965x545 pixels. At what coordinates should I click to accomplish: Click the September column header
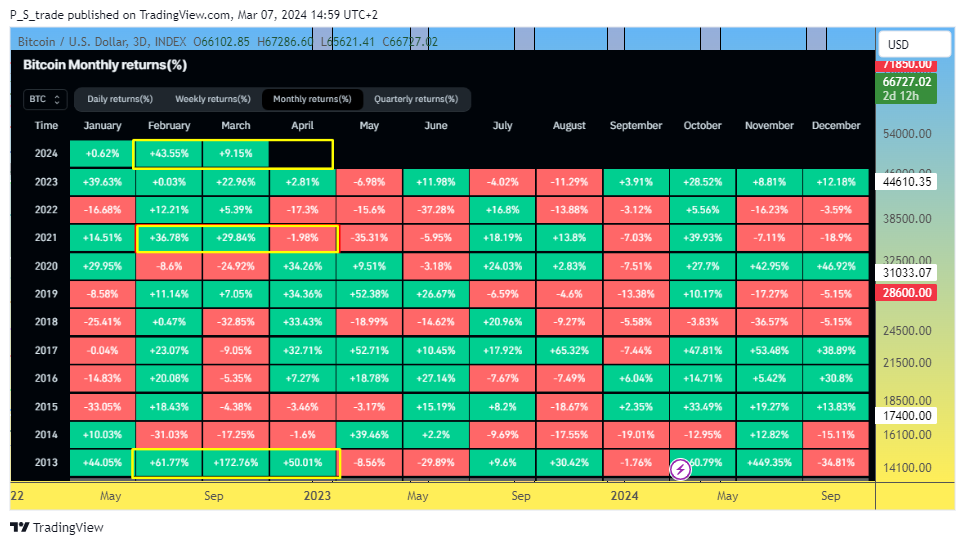coord(636,125)
